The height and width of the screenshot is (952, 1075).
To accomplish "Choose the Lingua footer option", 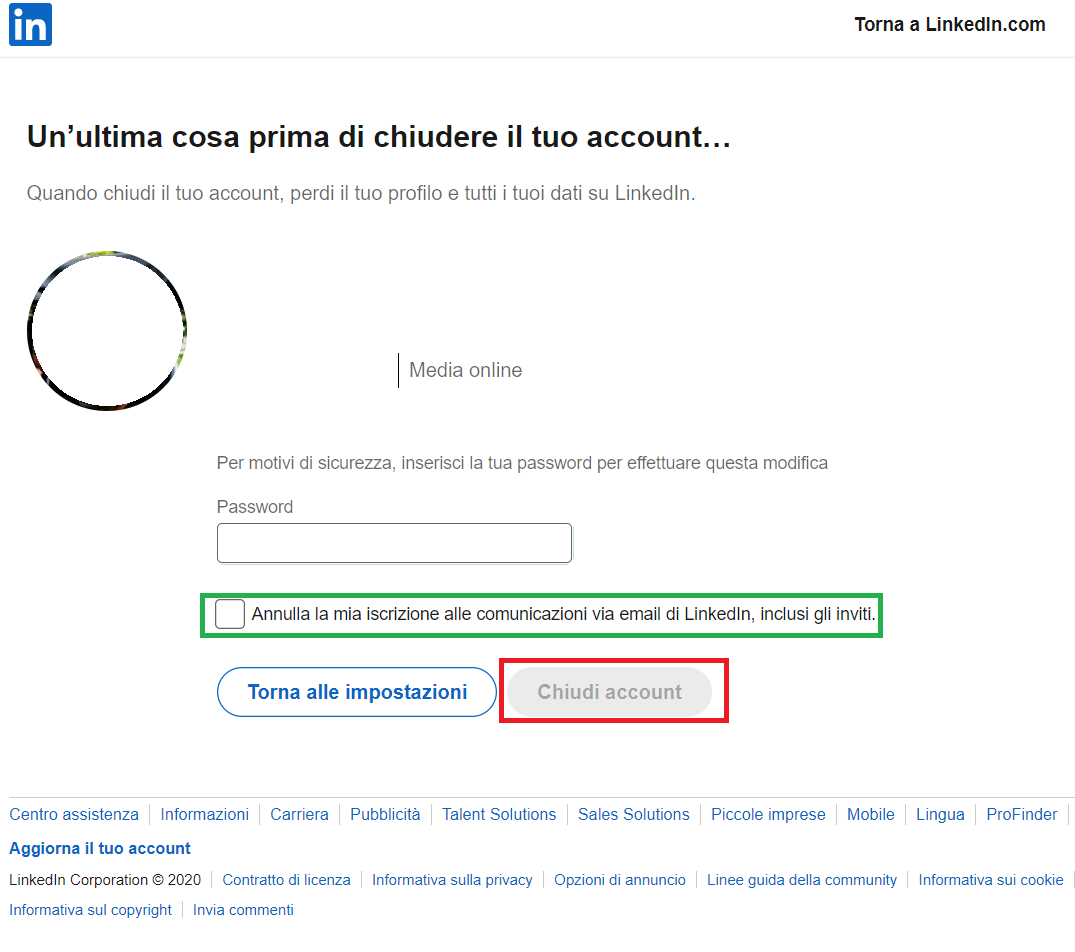I will click(x=940, y=814).
